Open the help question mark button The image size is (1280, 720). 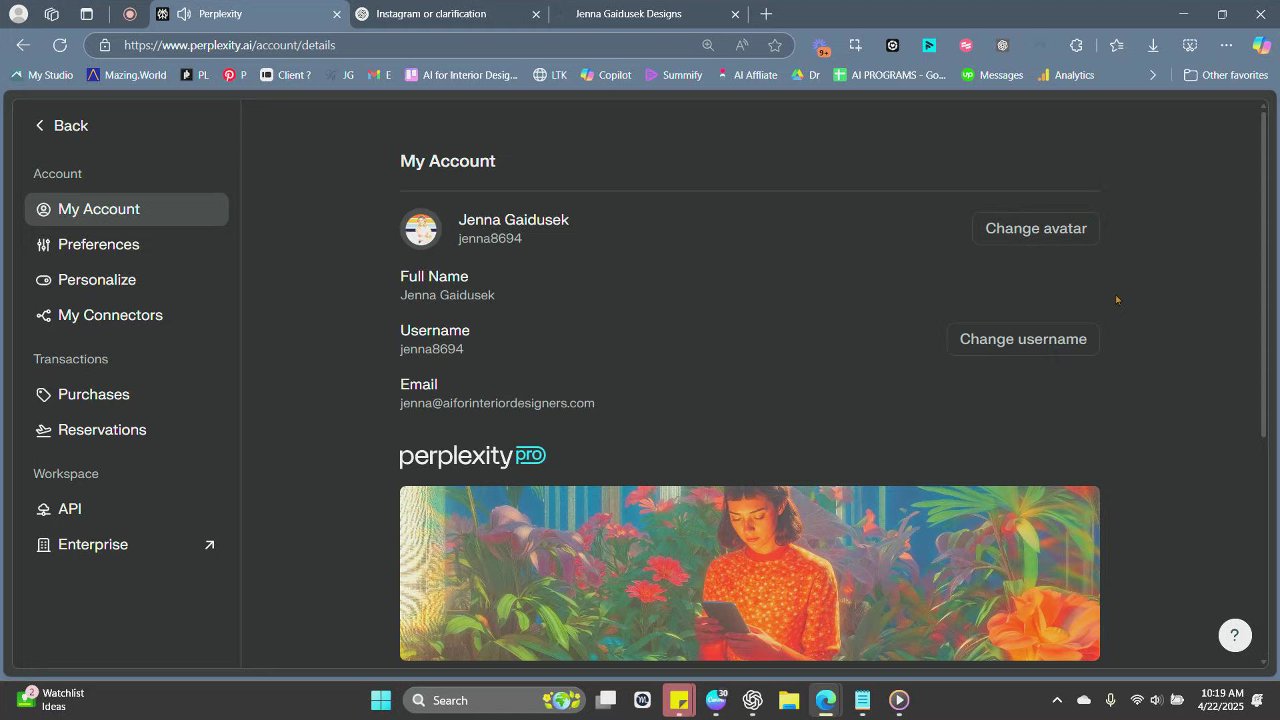pyautogui.click(x=1235, y=635)
